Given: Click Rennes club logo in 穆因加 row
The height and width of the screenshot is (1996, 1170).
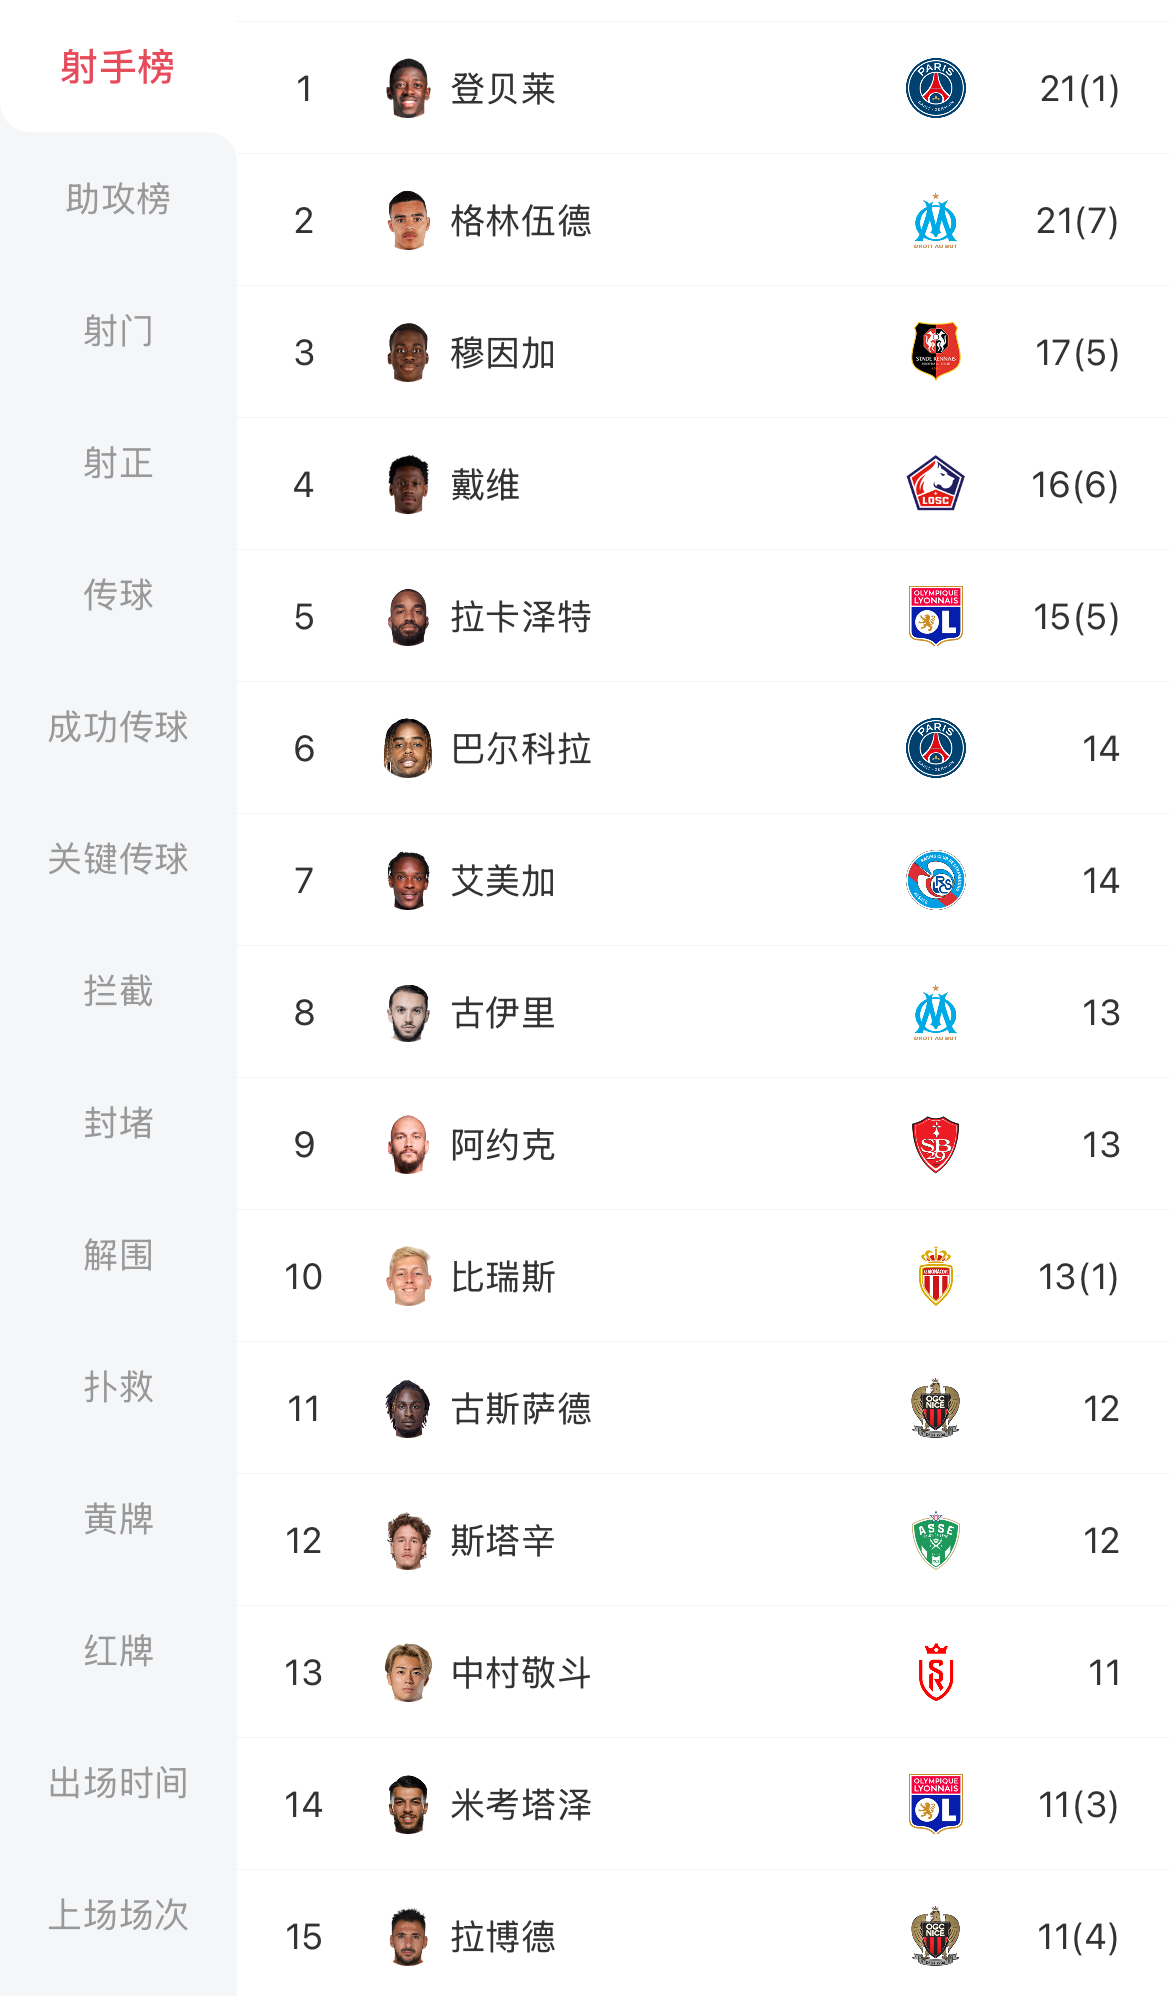Looking at the screenshot, I should coord(935,352).
